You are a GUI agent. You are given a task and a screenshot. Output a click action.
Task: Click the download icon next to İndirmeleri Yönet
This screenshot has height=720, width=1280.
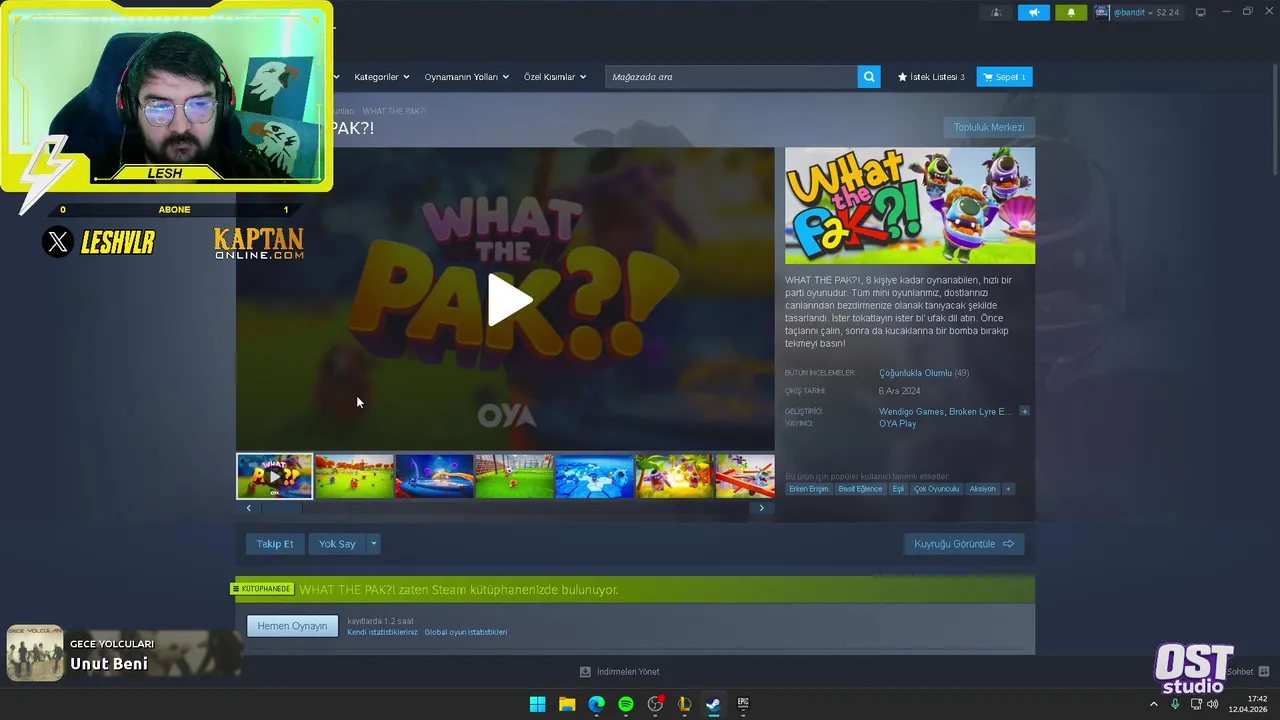pos(585,672)
